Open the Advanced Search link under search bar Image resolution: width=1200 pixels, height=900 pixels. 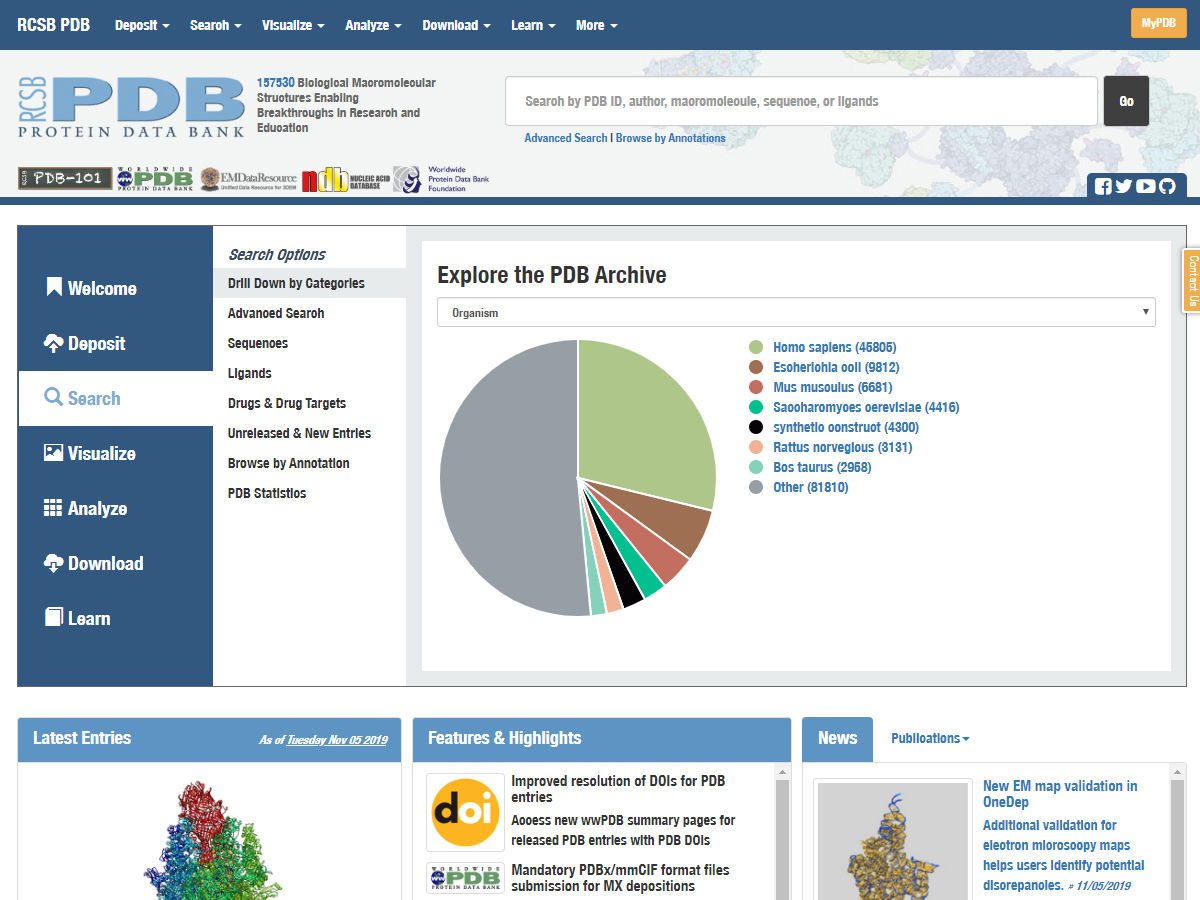(x=565, y=138)
